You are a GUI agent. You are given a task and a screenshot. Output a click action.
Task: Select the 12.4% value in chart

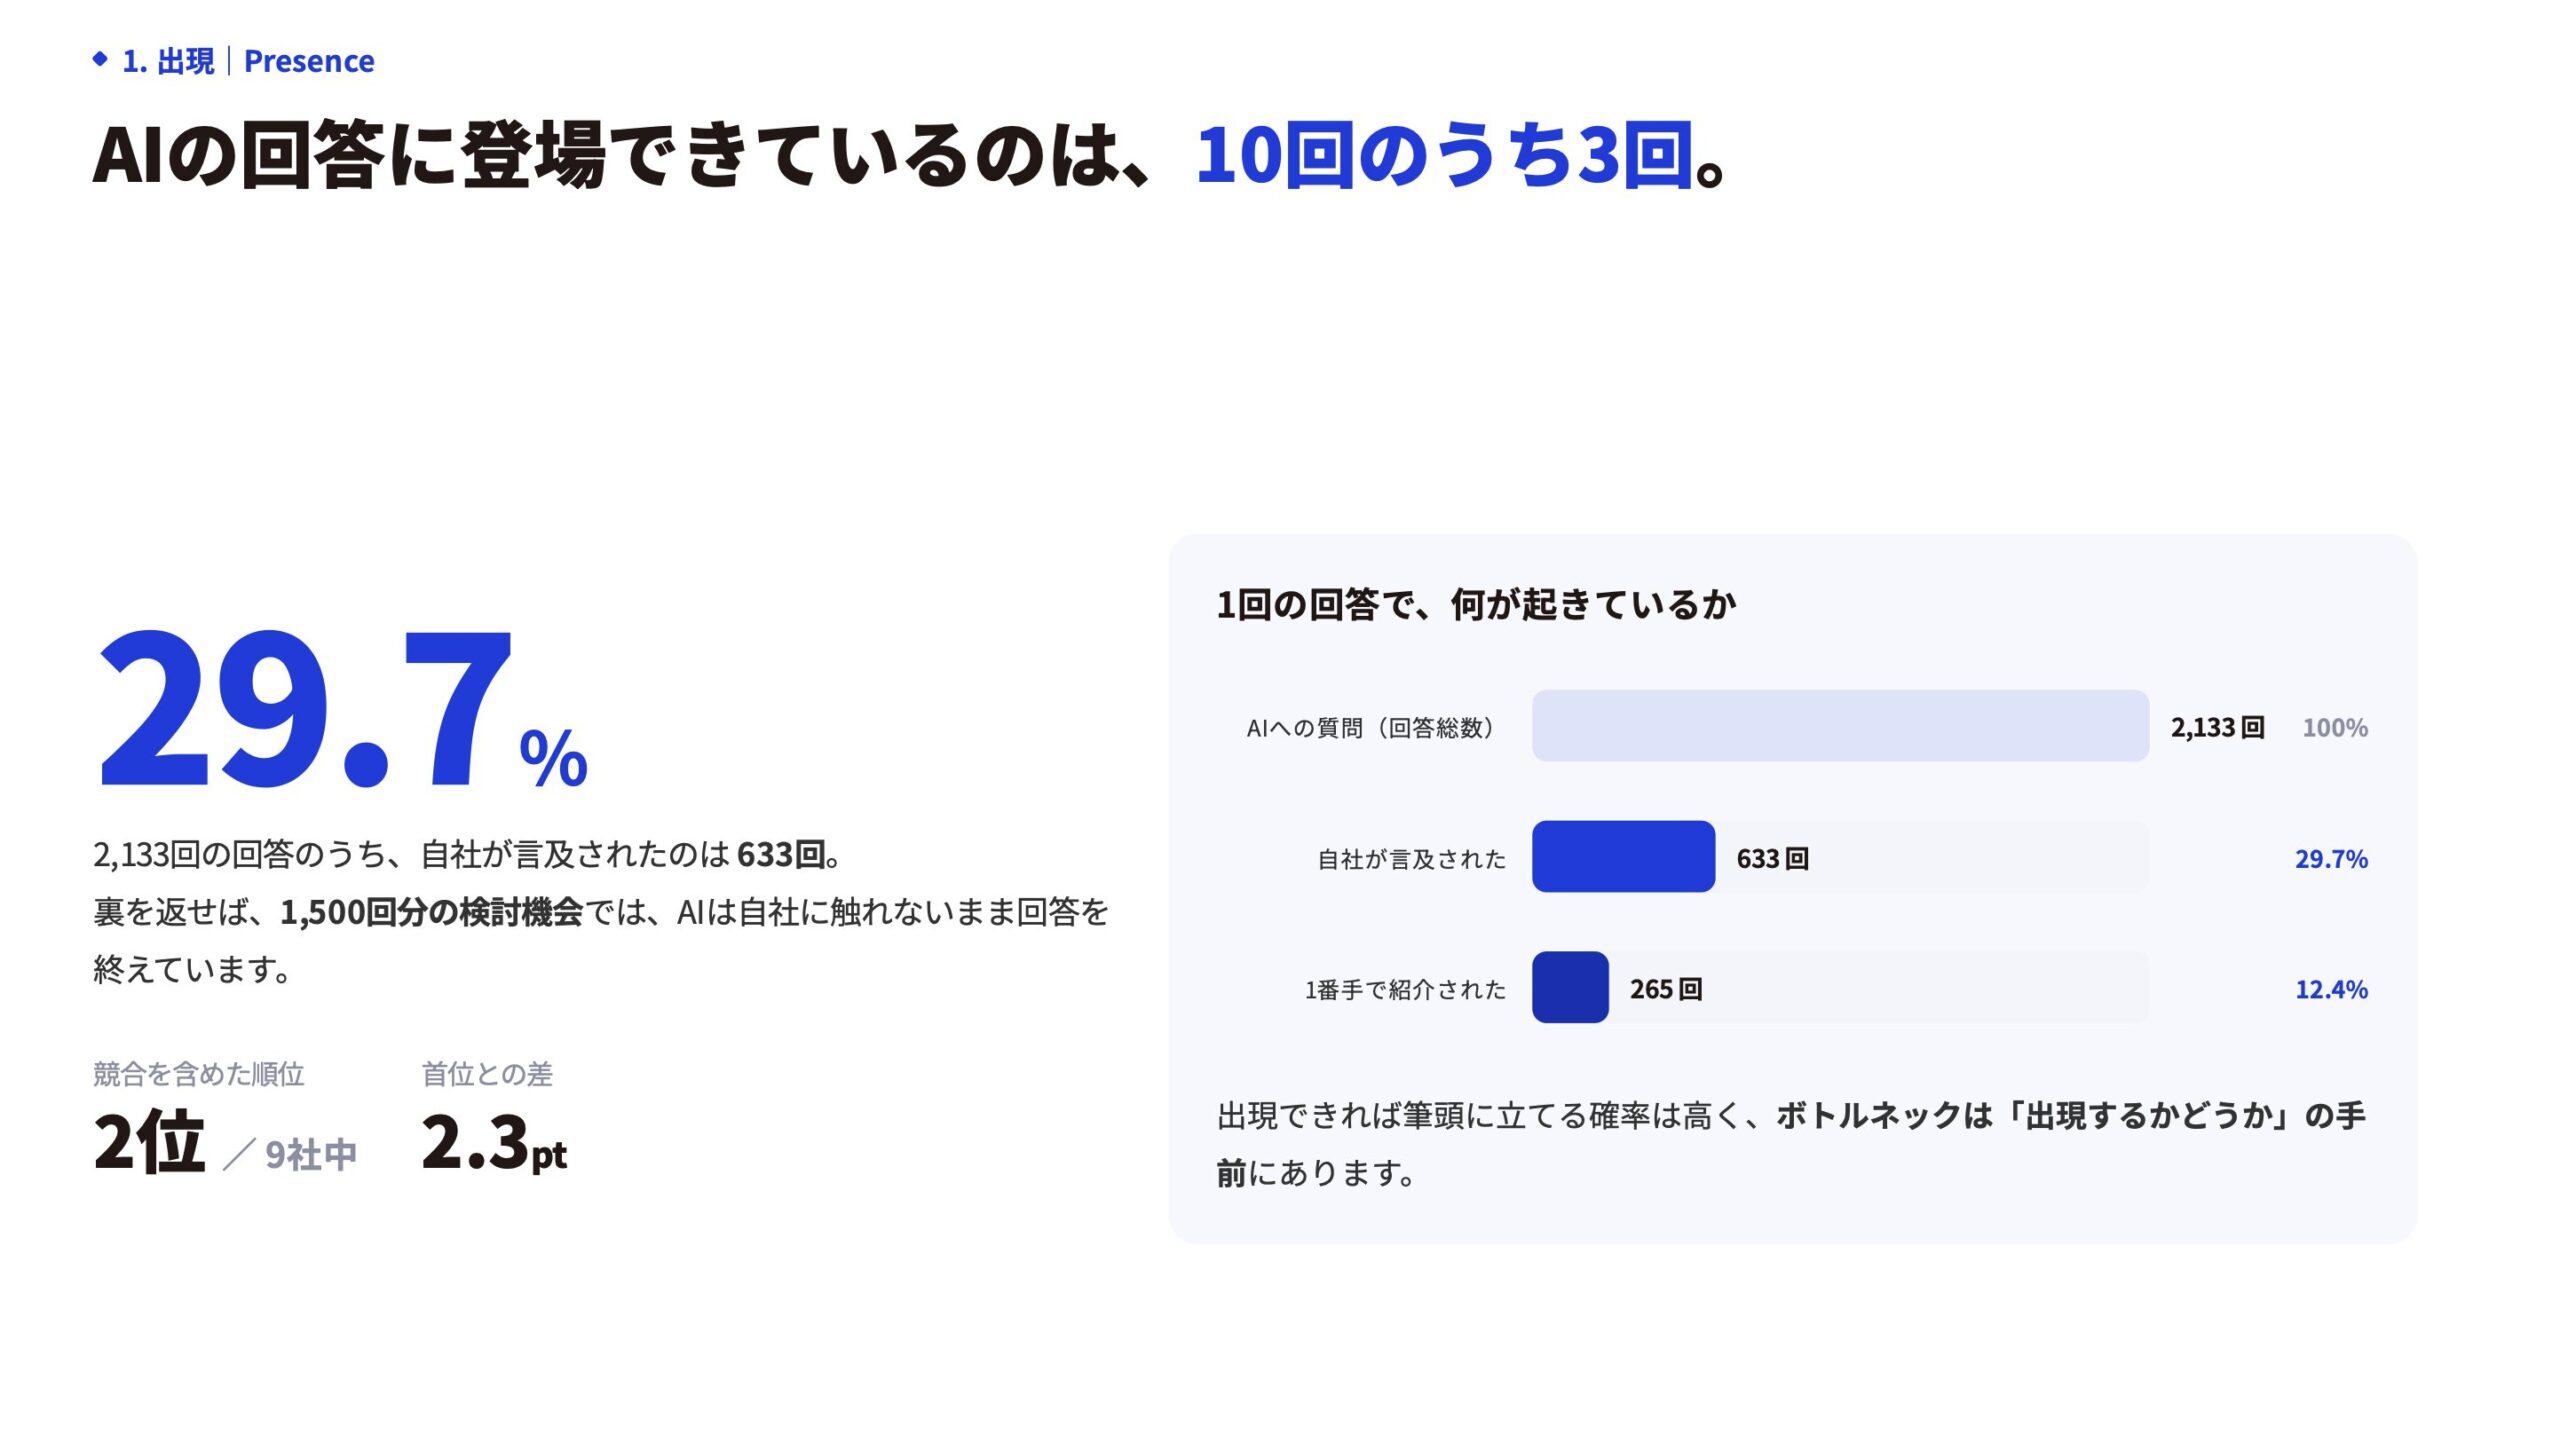pos(2331,989)
